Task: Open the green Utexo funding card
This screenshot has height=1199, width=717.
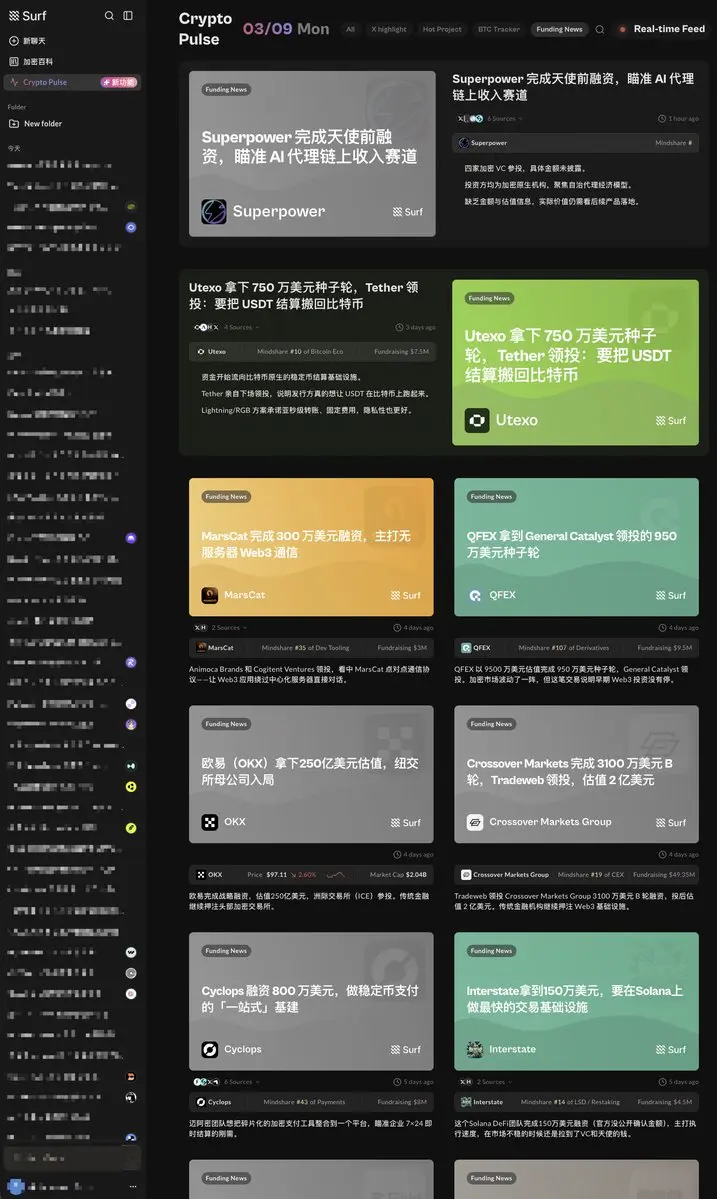Action: click(575, 362)
